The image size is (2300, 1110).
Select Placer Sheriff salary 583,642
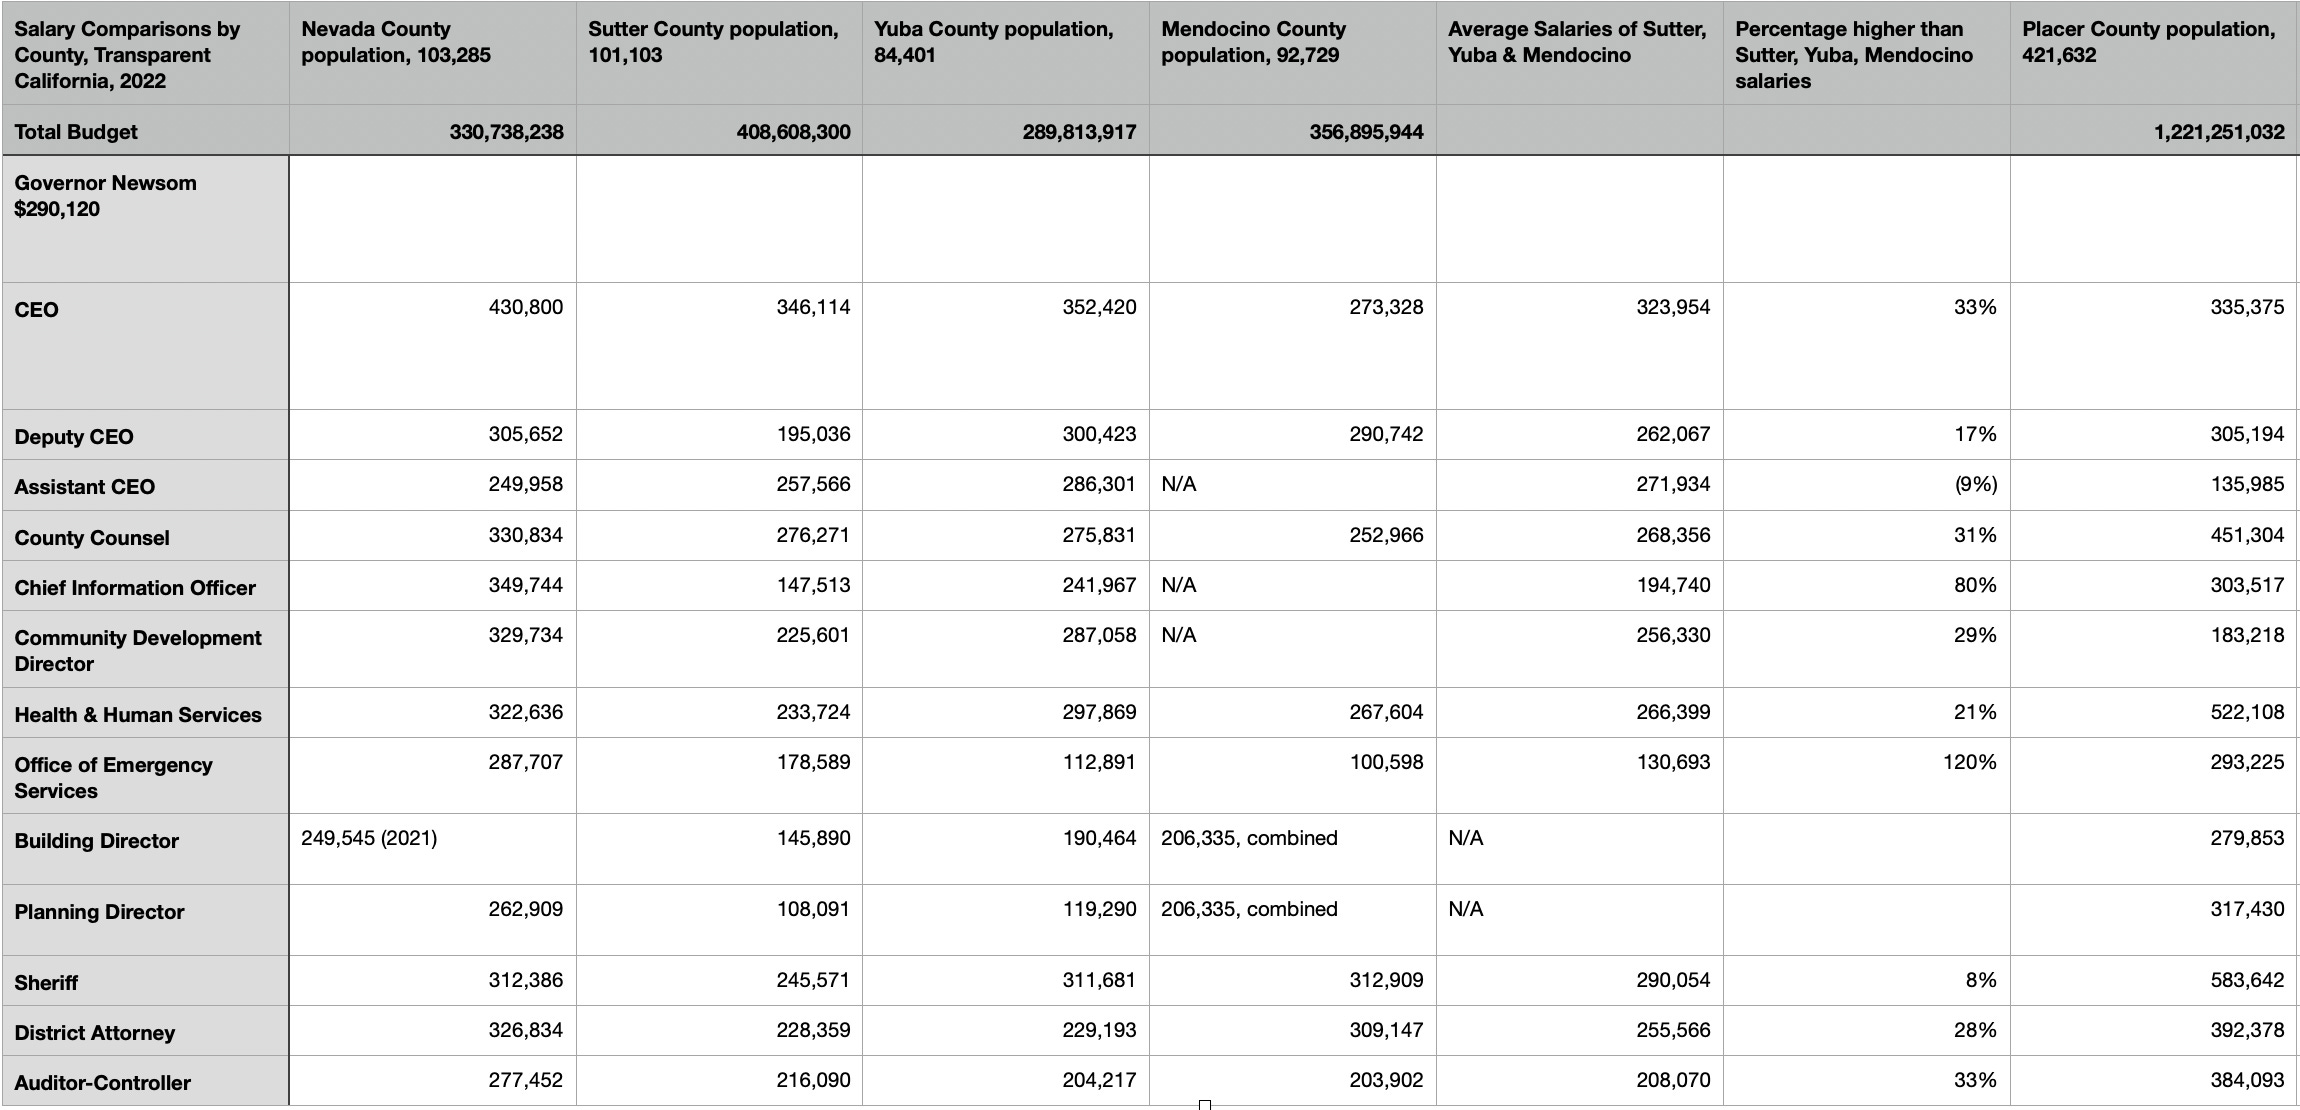tap(2247, 980)
